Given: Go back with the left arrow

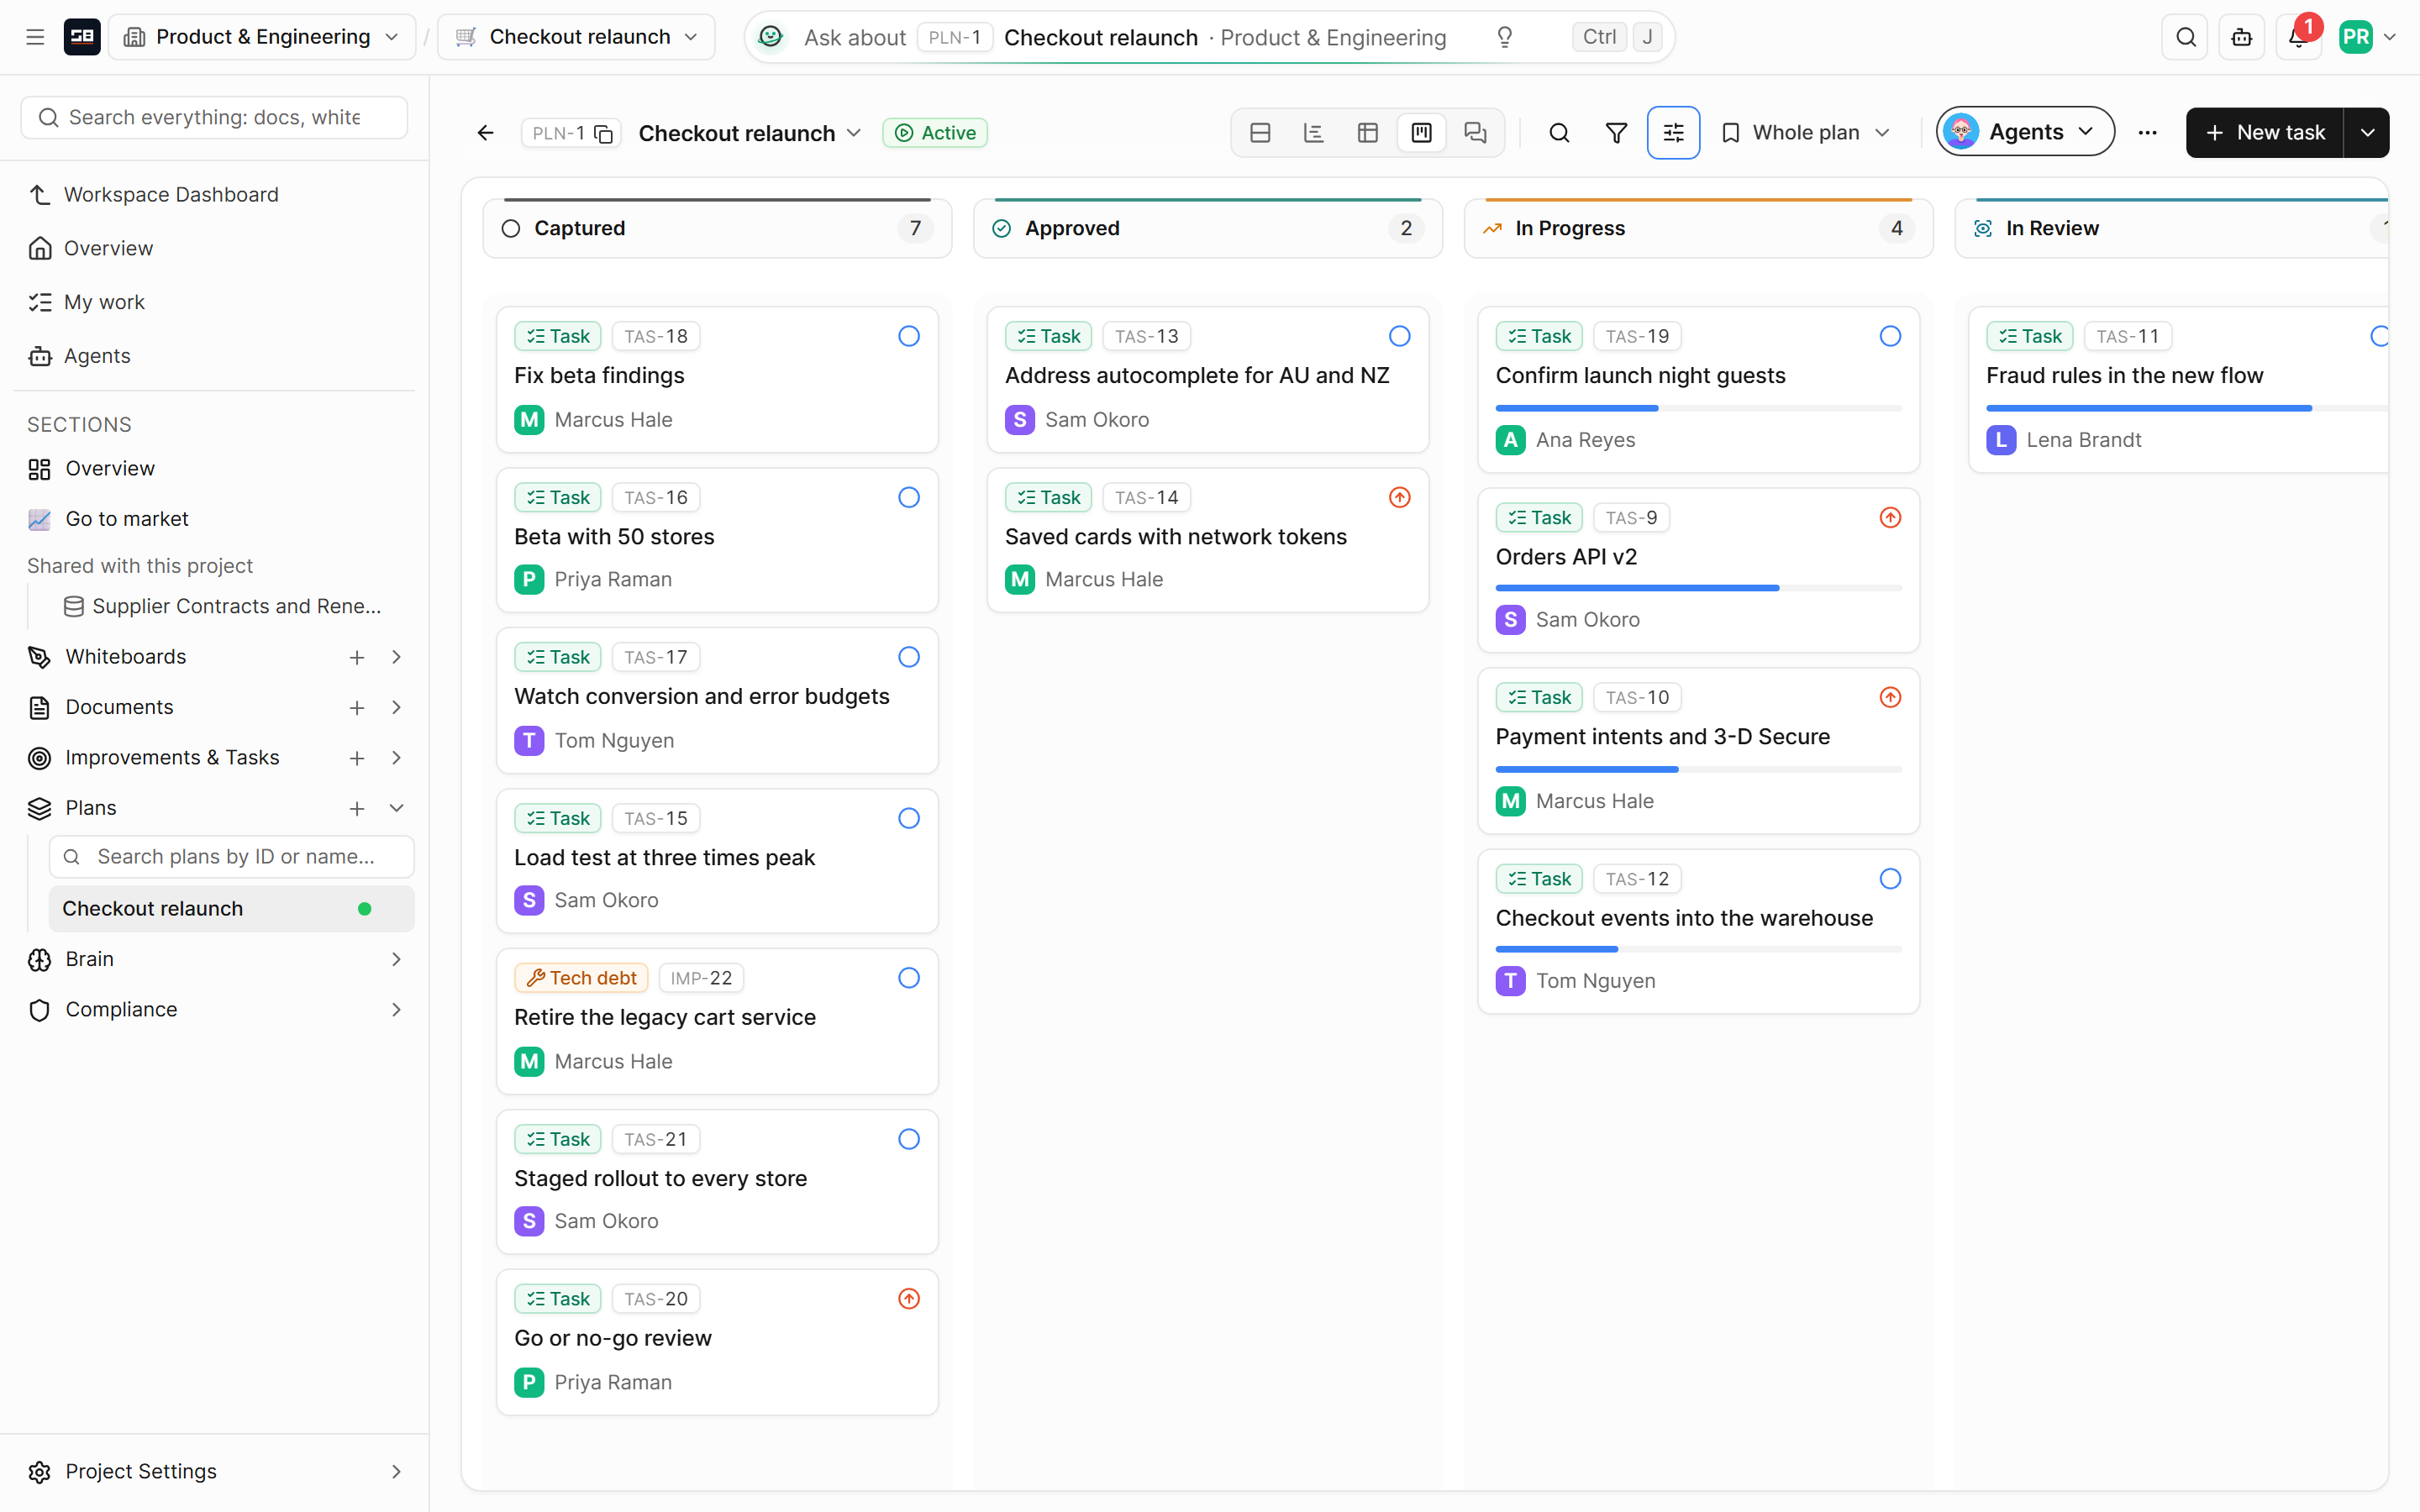Looking at the screenshot, I should click(486, 133).
